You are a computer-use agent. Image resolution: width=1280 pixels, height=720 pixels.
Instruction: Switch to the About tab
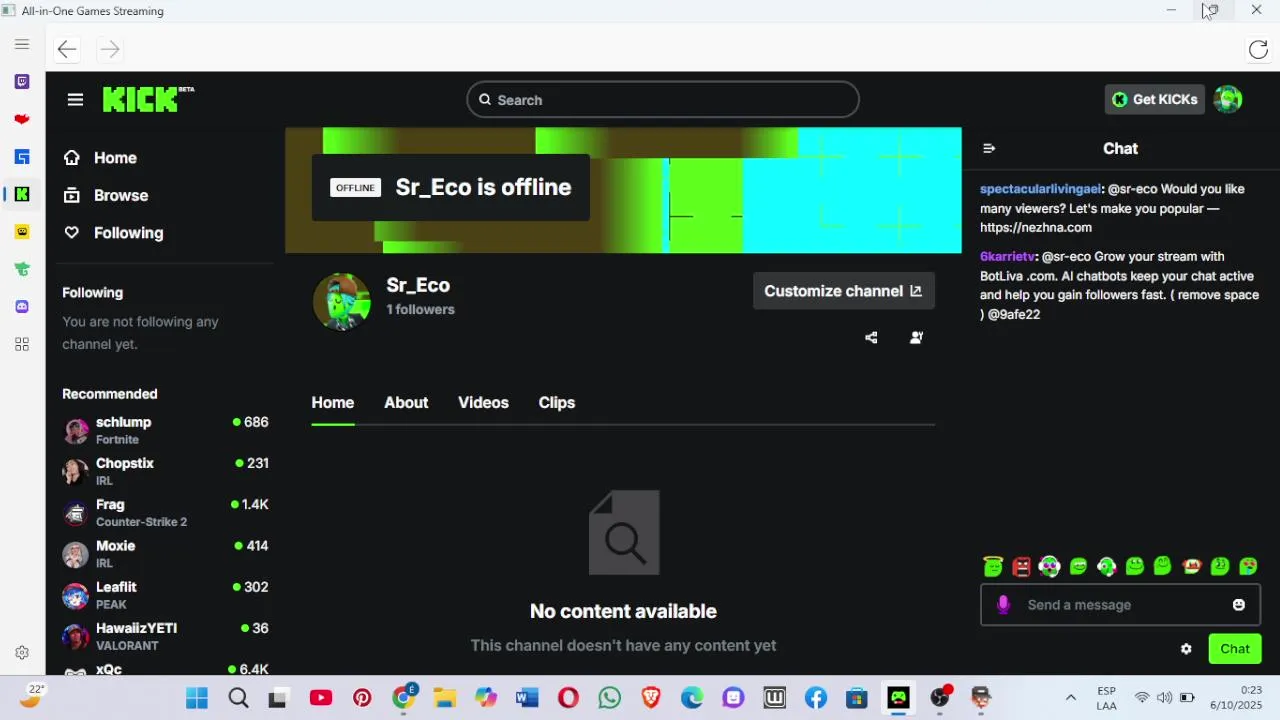406,402
